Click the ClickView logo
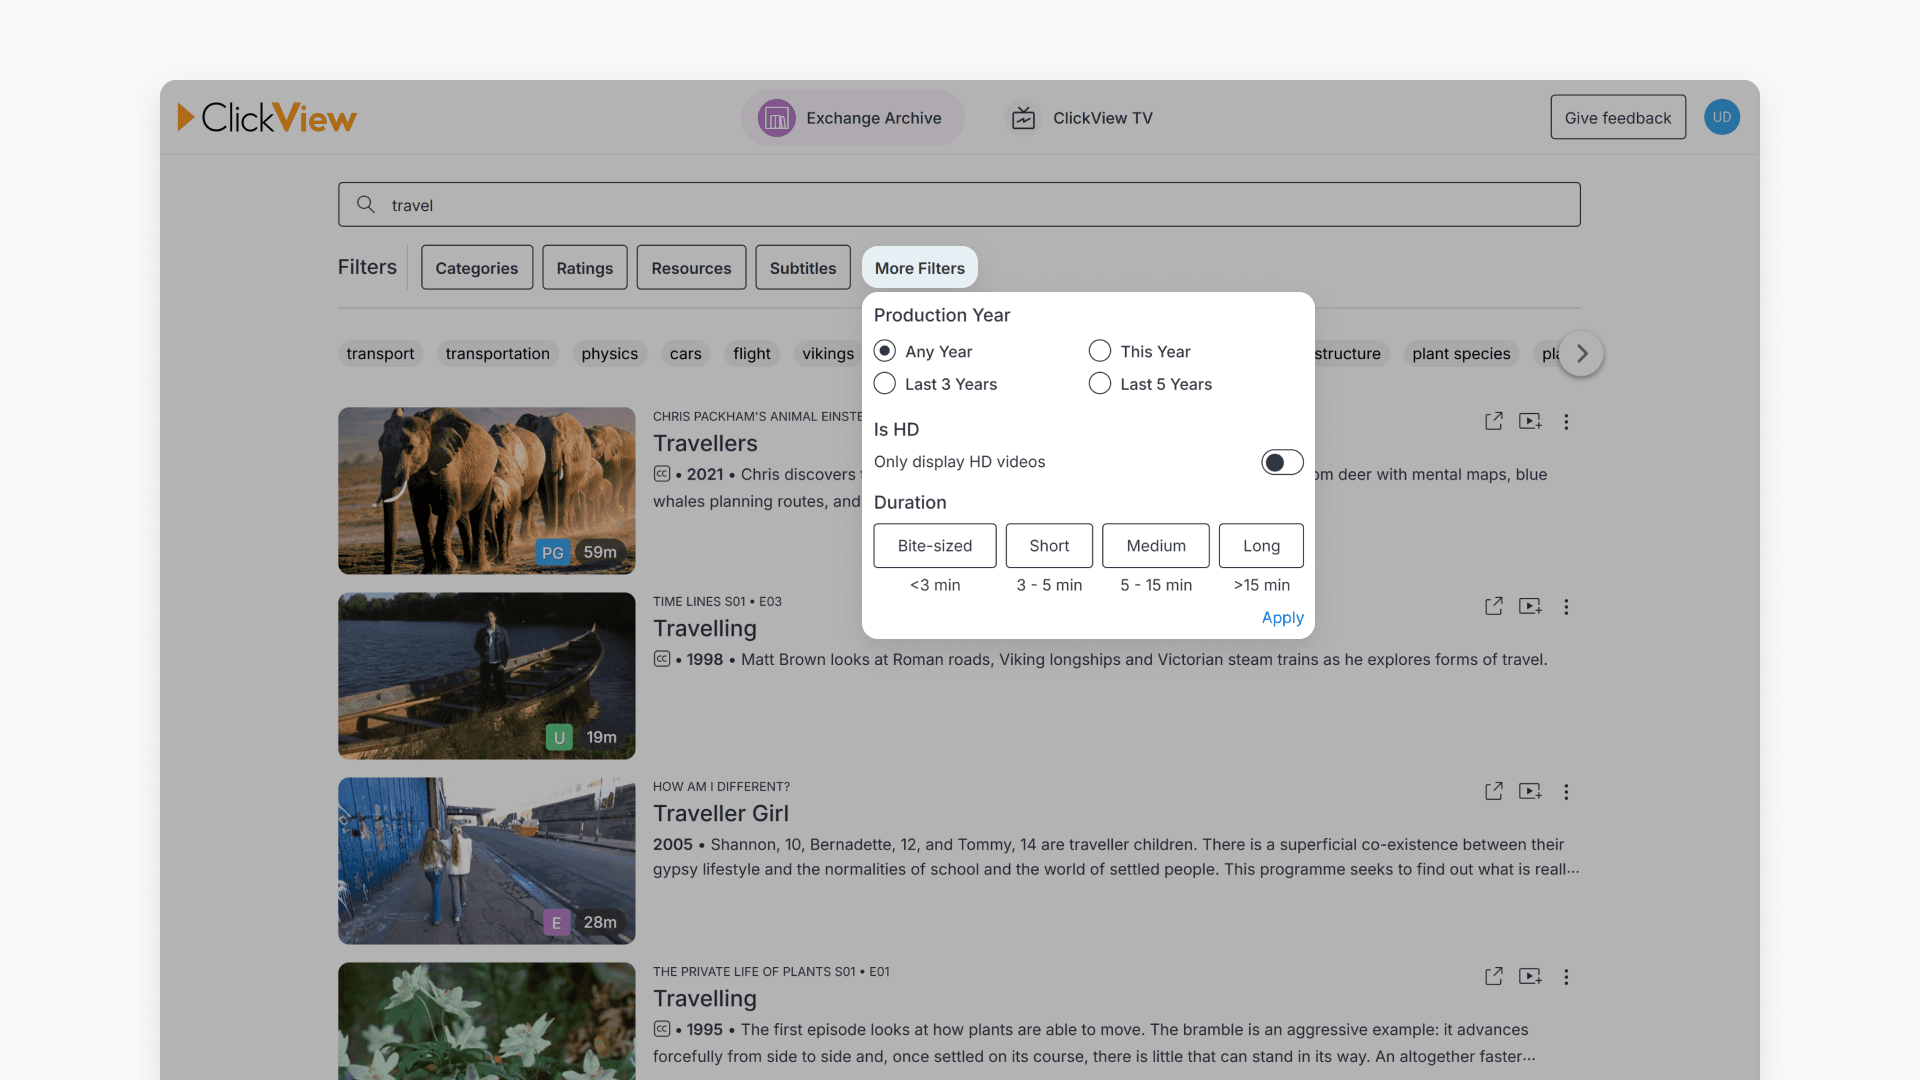 click(x=267, y=117)
